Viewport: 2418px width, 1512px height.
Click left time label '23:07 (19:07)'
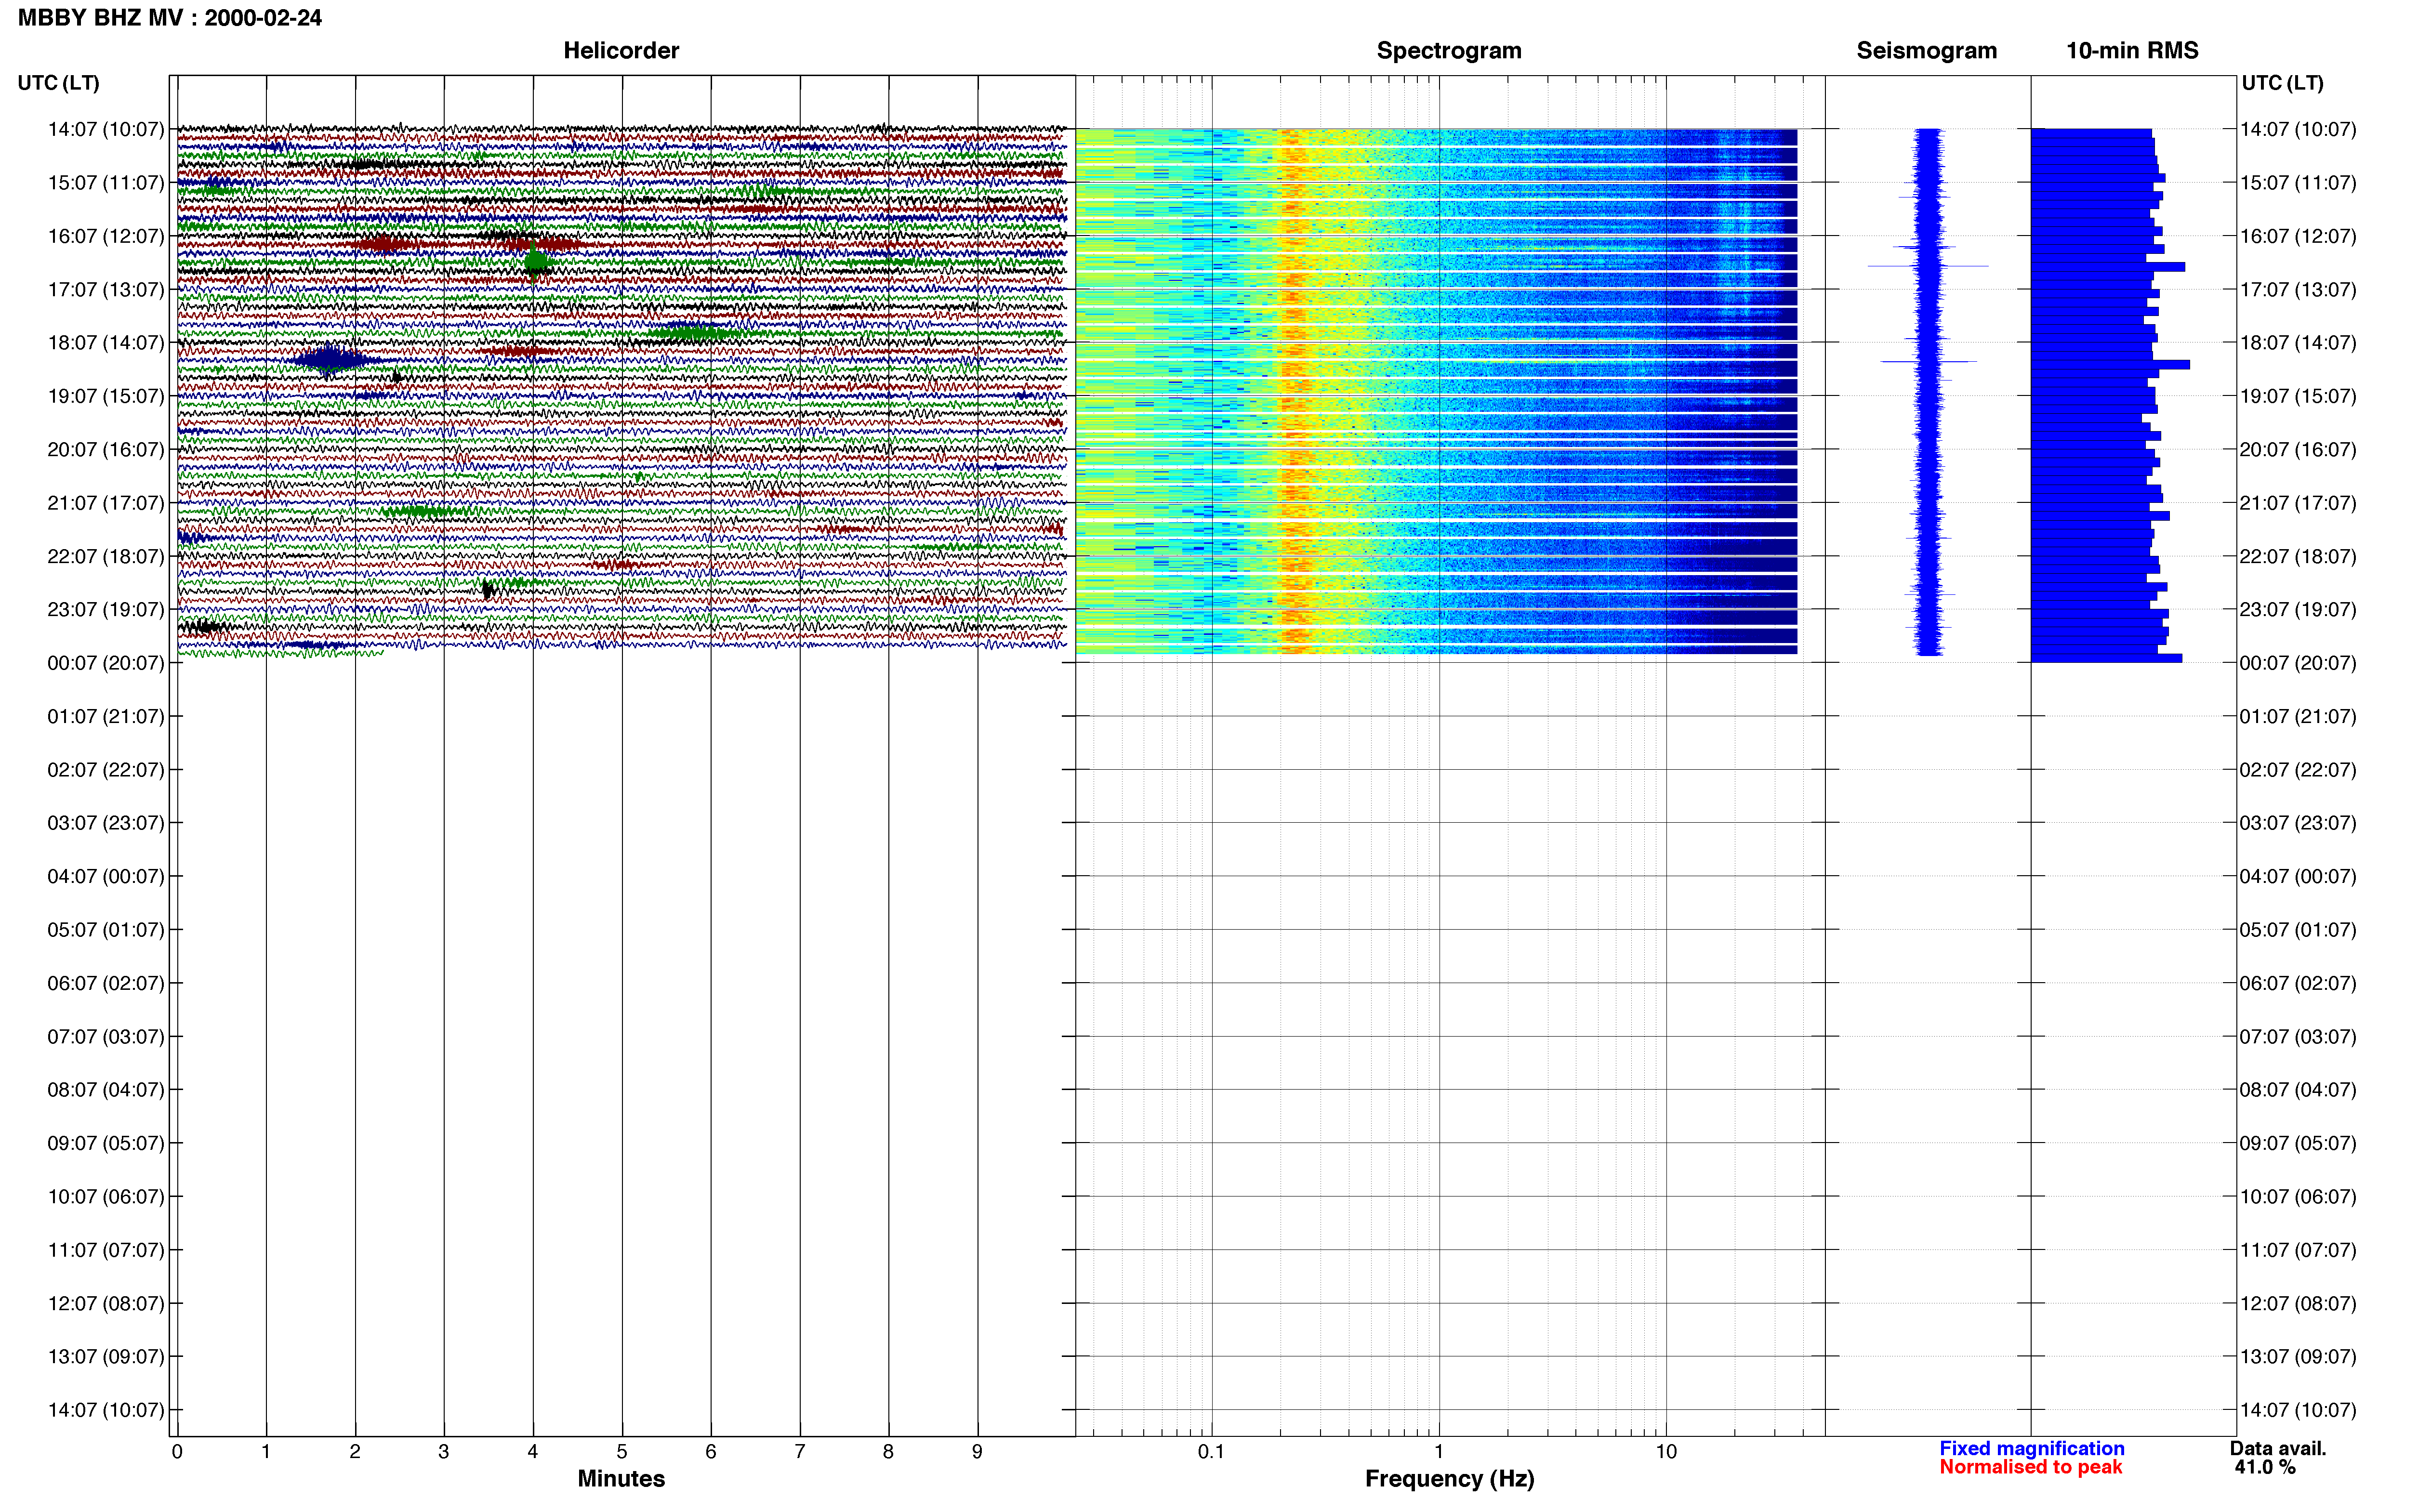[x=106, y=609]
